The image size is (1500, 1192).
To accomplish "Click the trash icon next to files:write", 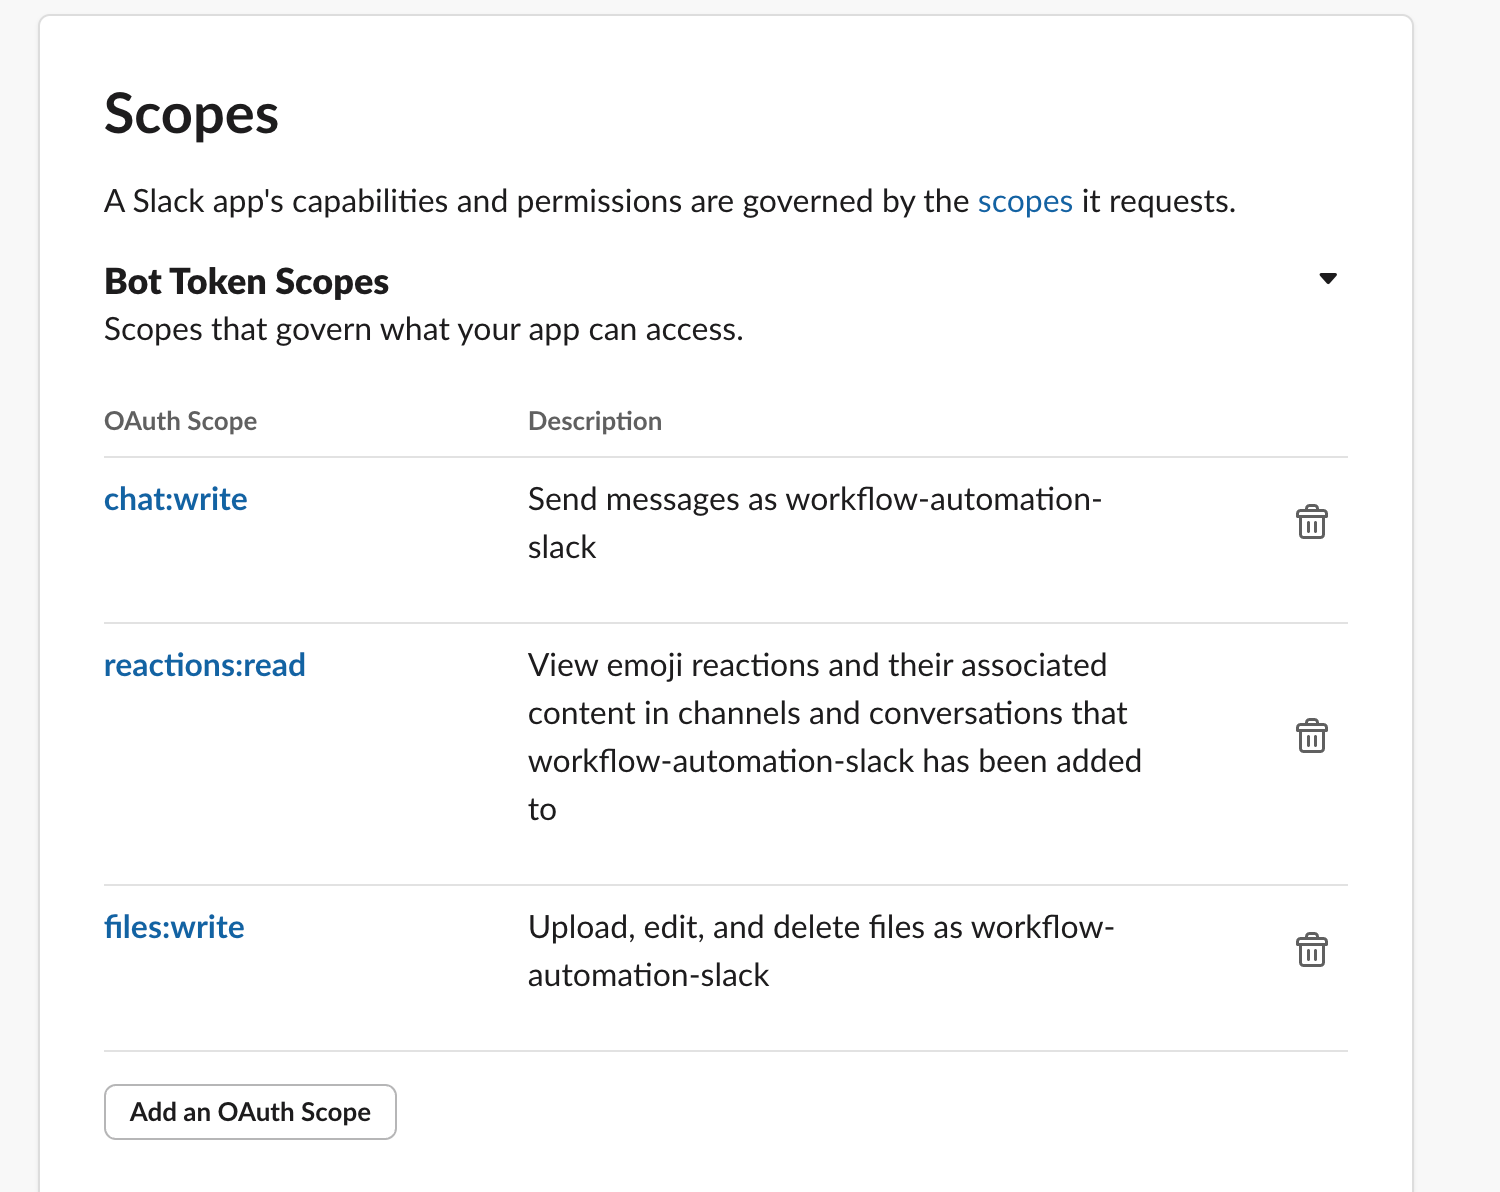I will click(1312, 949).
